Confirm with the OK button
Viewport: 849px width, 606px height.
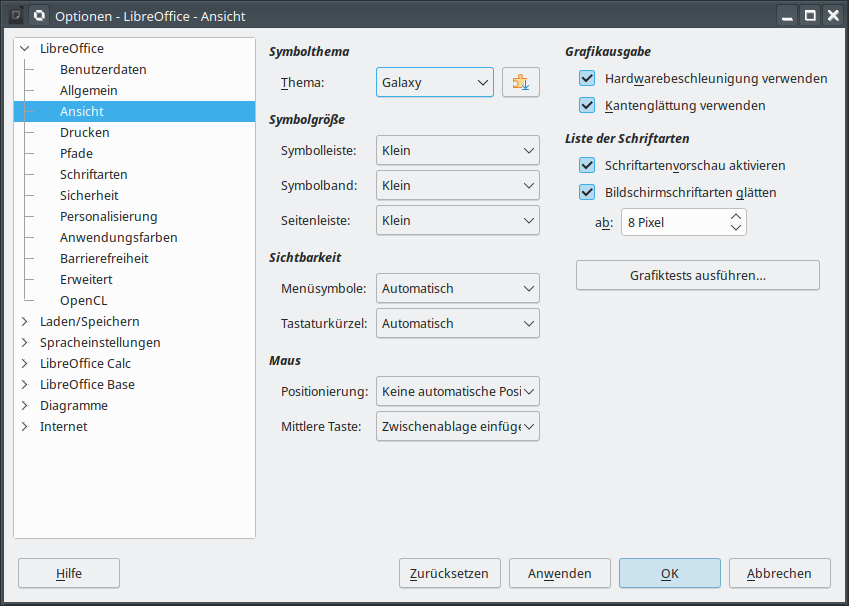coord(670,573)
